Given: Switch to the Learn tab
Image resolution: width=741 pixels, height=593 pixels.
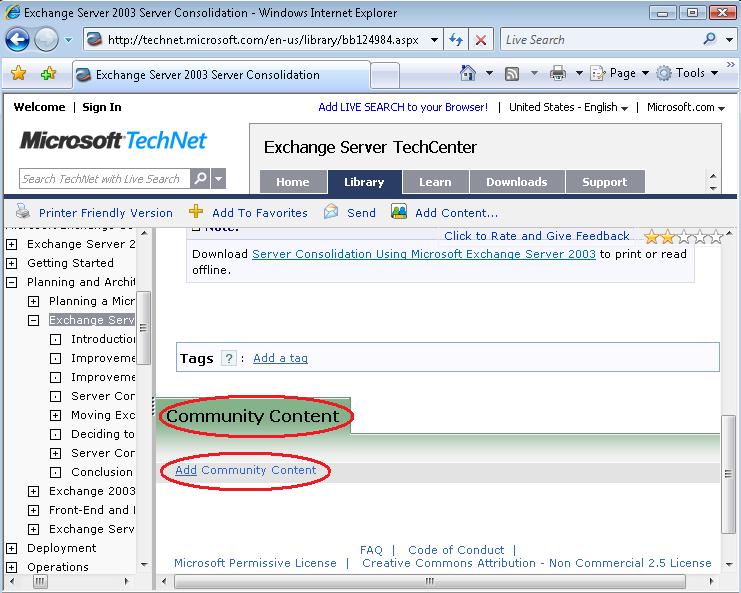Looking at the screenshot, I should pyautogui.click(x=435, y=182).
